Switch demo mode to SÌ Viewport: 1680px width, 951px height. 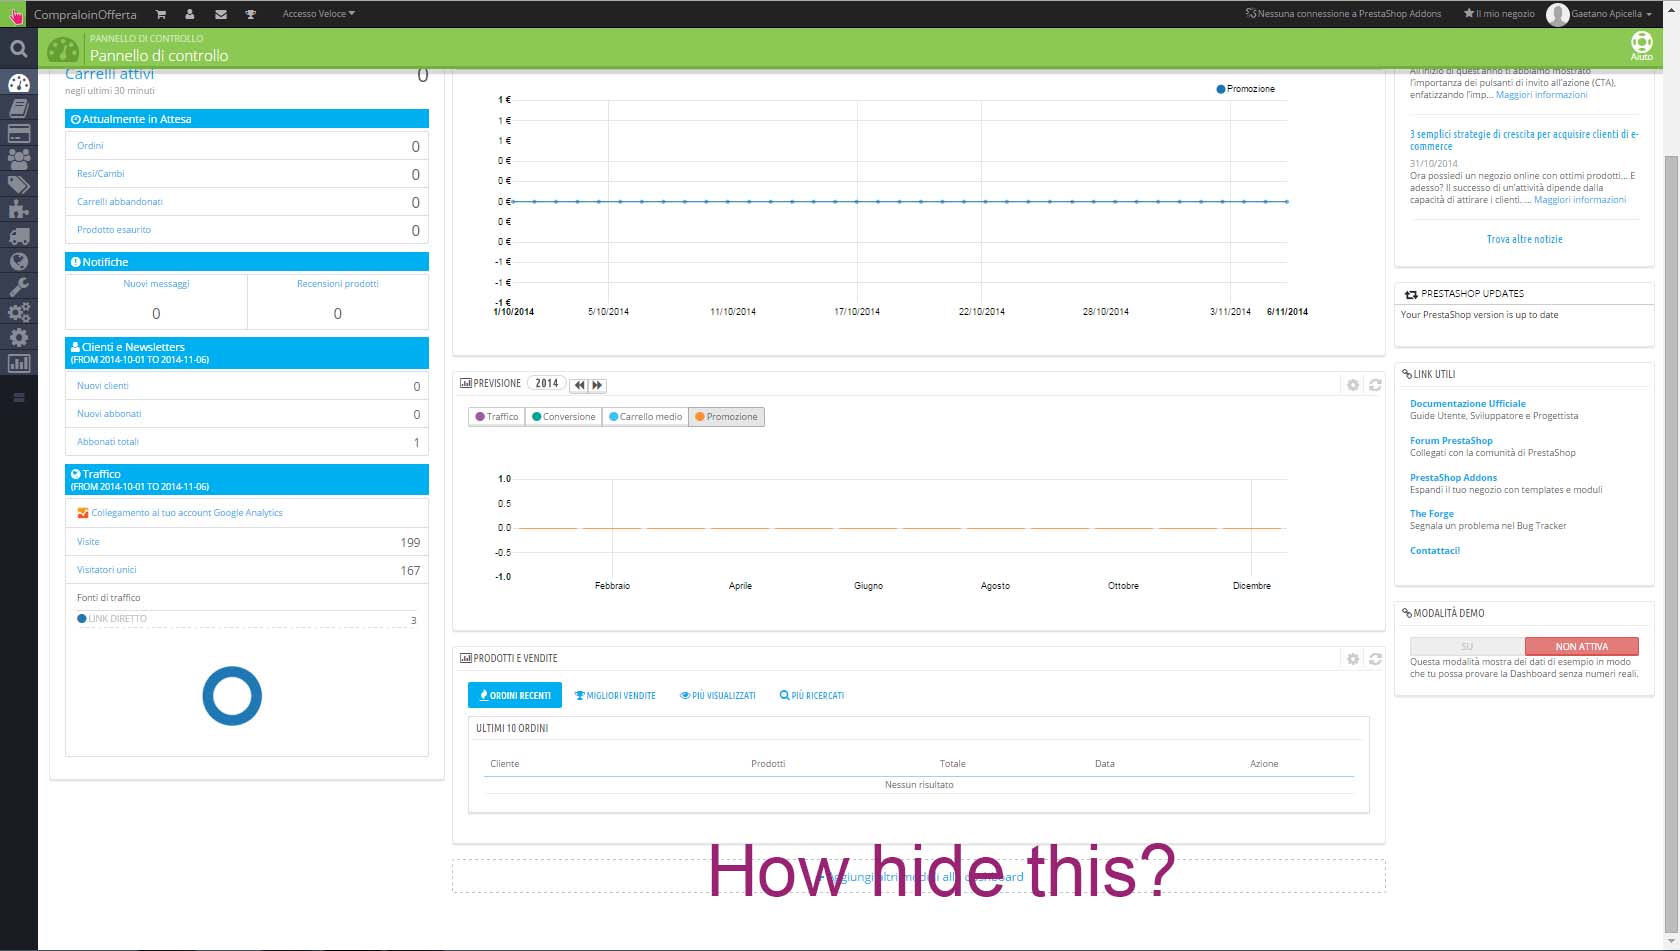click(1467, 647)
